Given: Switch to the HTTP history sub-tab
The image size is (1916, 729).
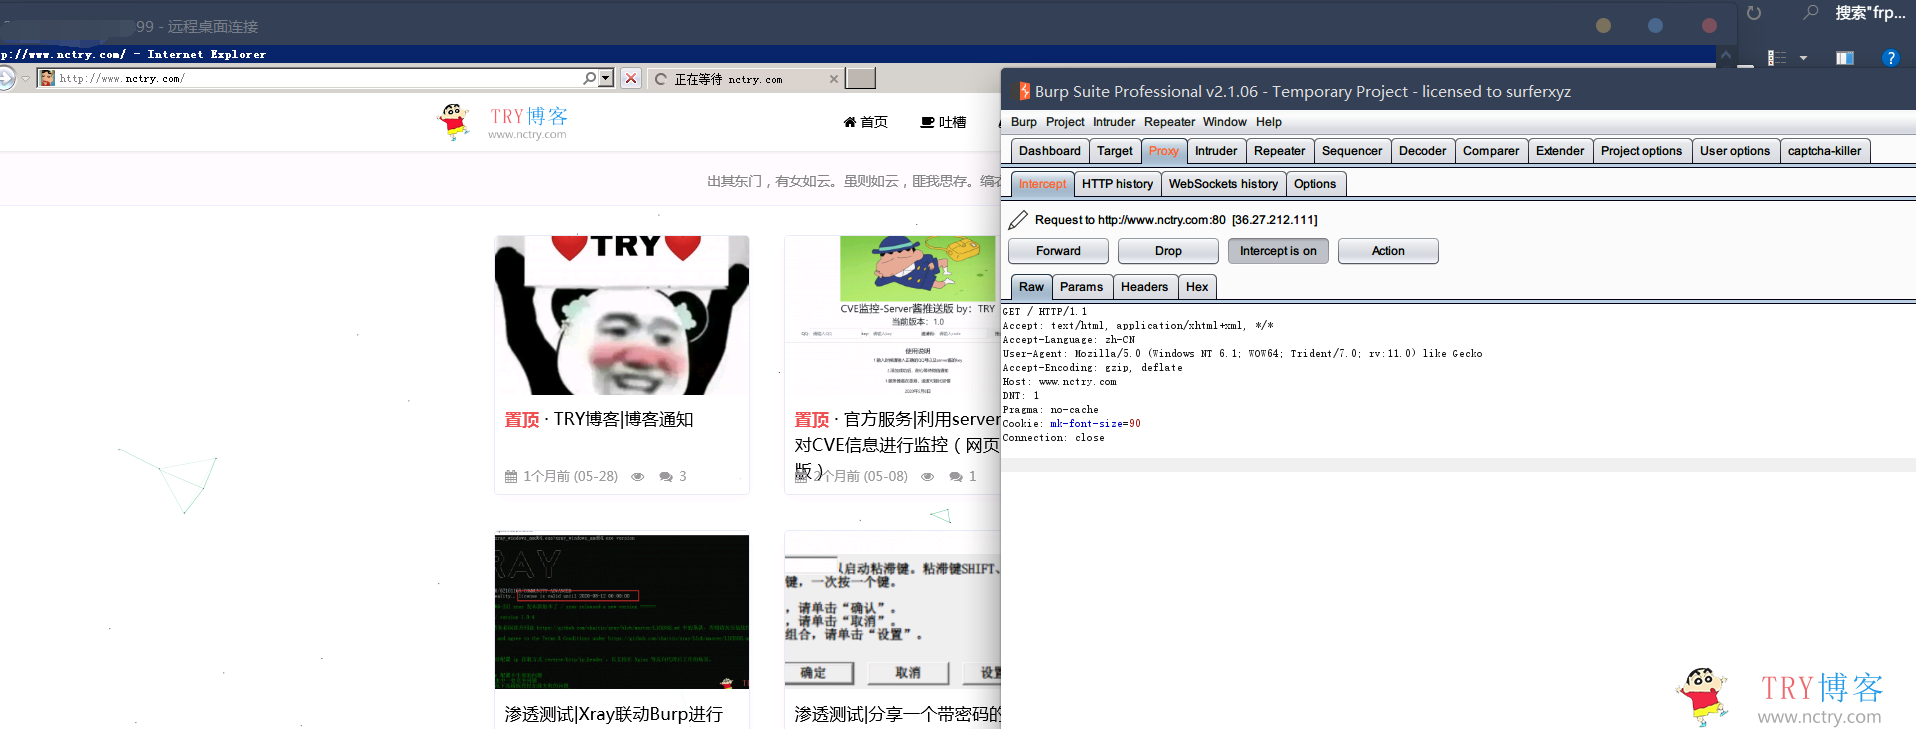Looking at the screenshot, I should (1118, 184).
